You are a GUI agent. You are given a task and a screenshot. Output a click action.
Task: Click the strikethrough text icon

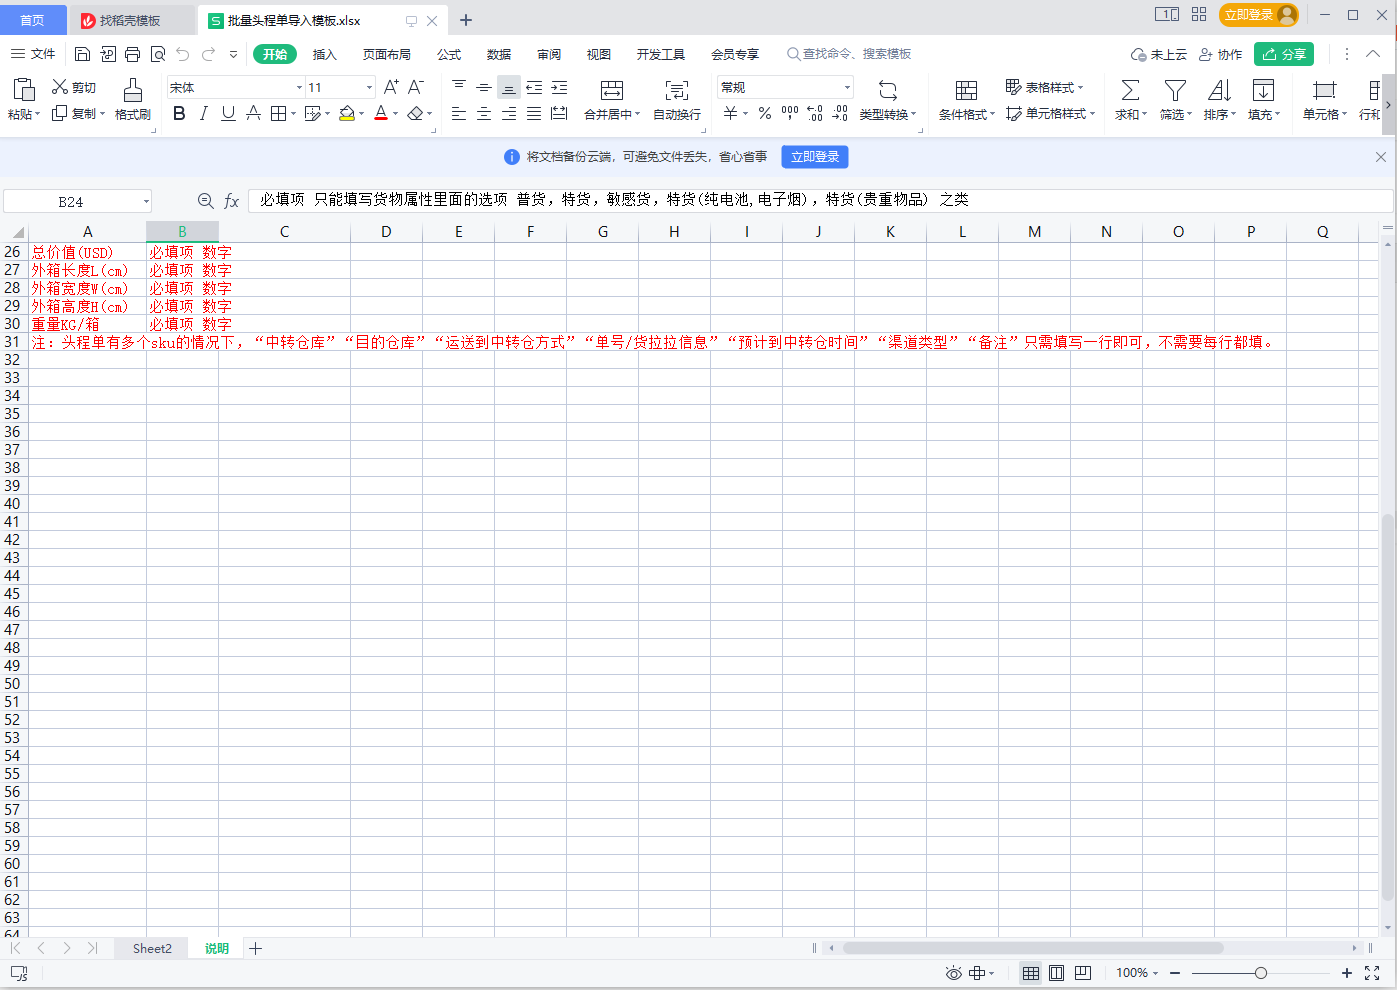coord(253,114)
